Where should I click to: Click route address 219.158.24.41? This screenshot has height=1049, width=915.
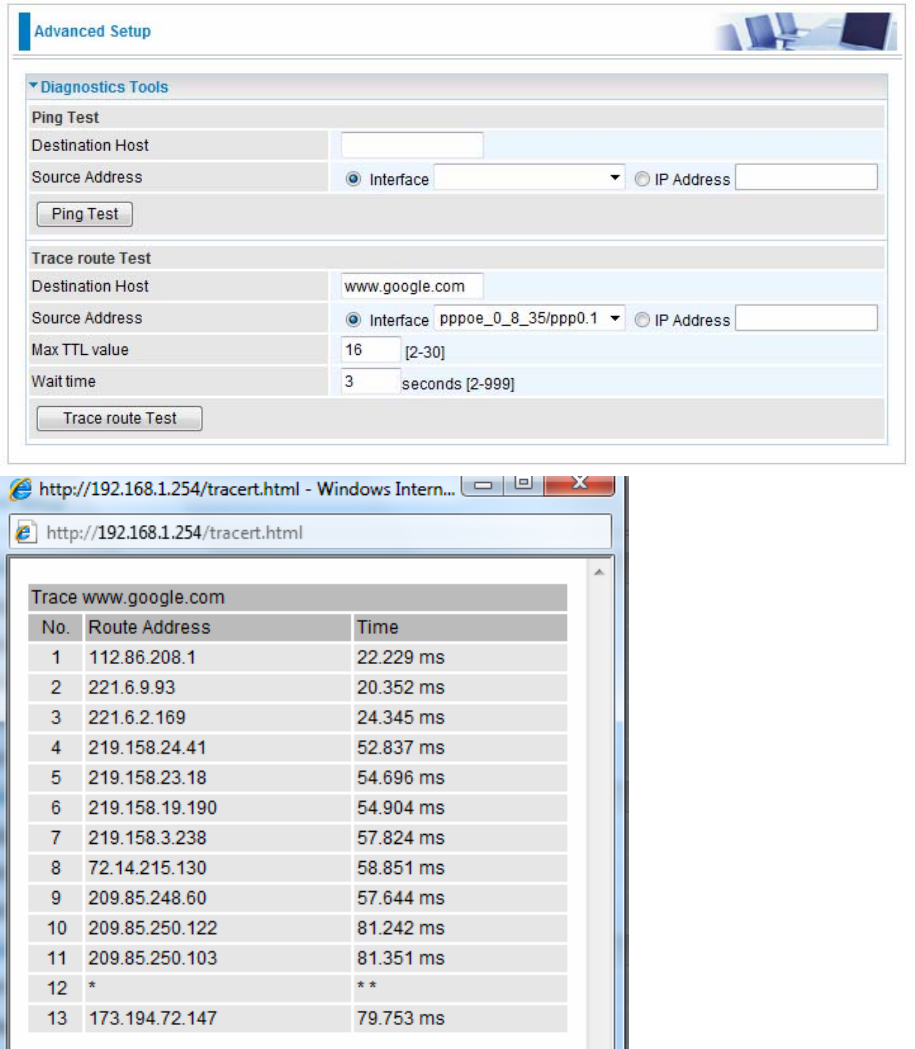tap(147, 747)
